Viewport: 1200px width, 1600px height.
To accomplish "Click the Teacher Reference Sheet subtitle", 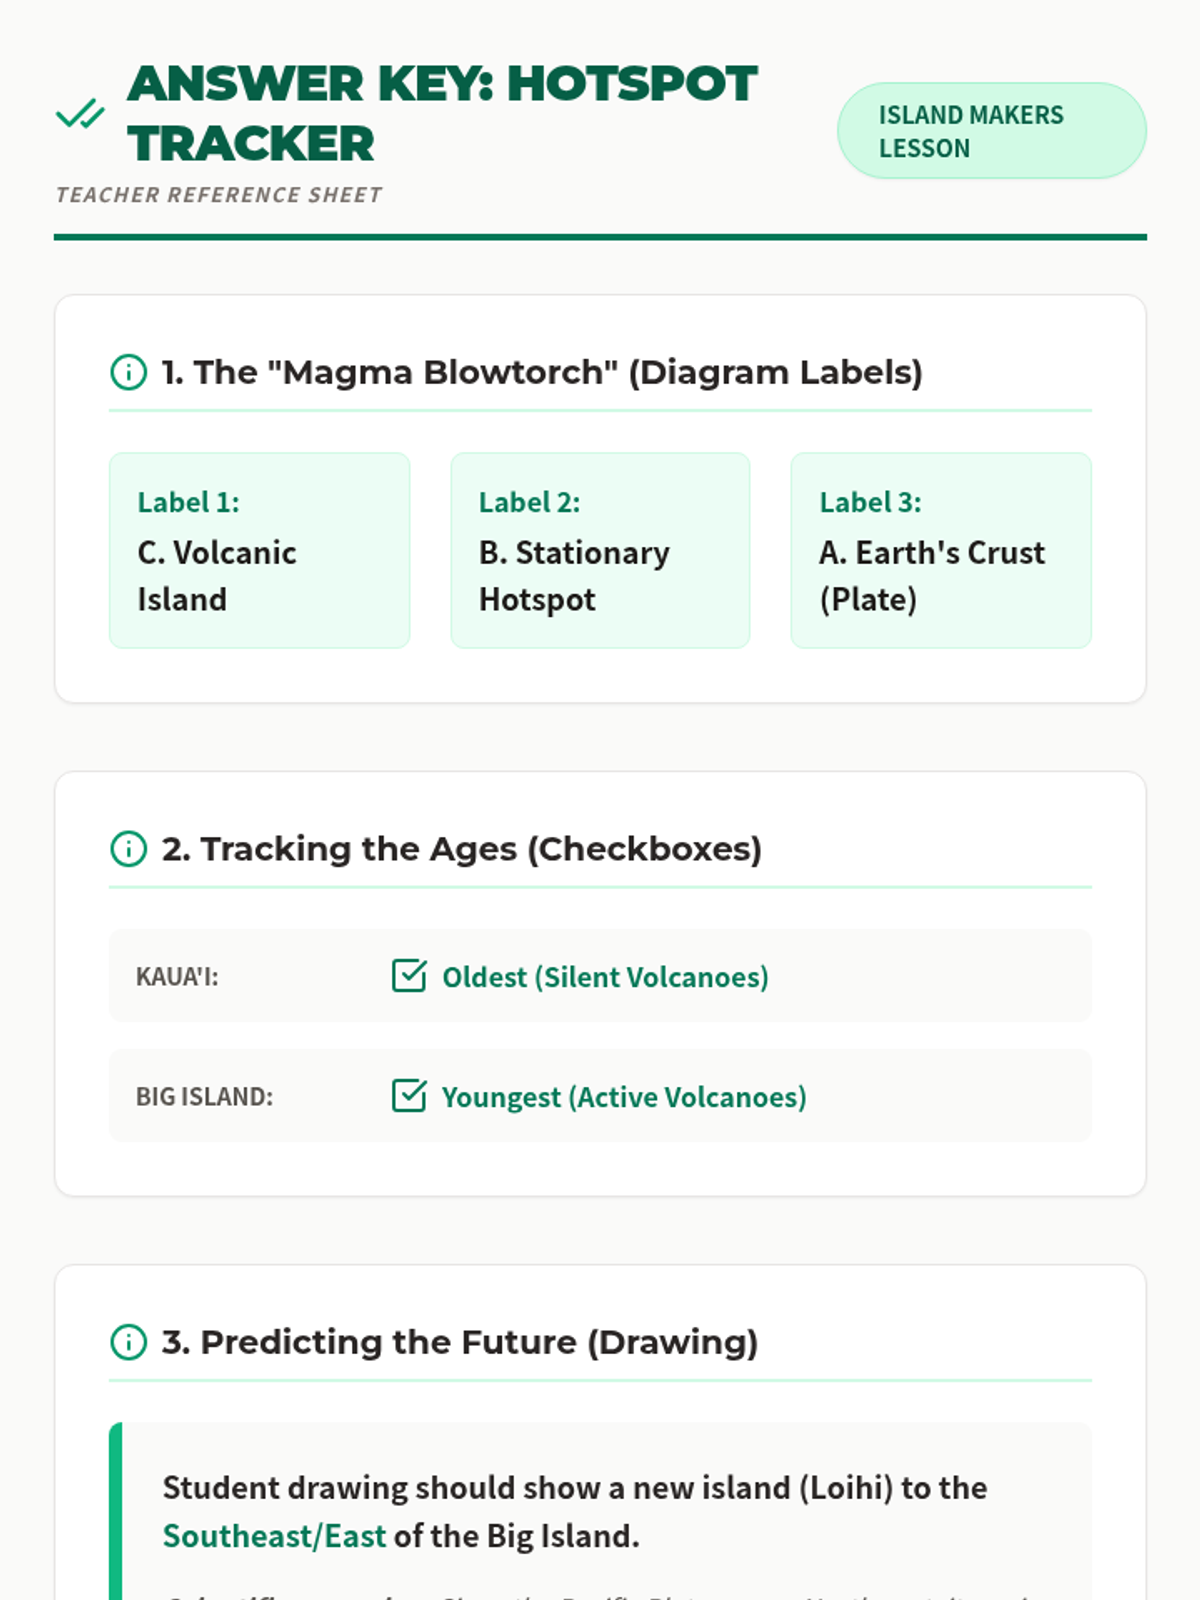I will pos(219,195).
